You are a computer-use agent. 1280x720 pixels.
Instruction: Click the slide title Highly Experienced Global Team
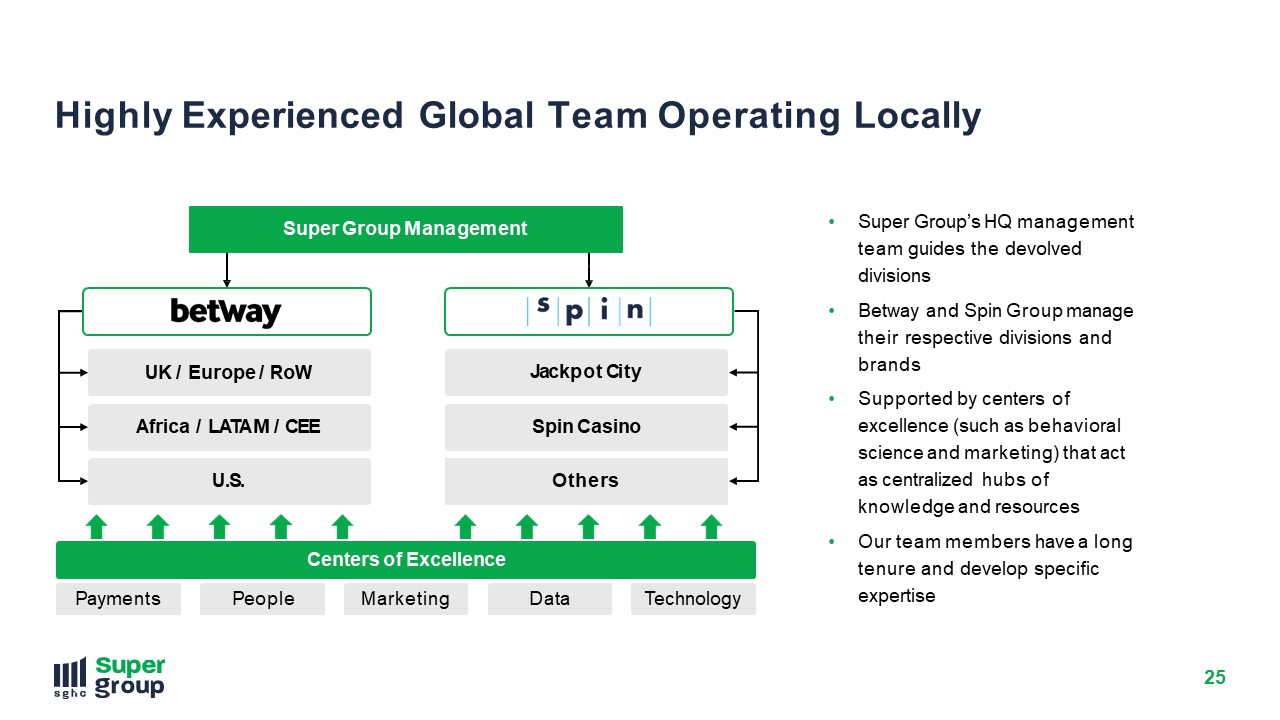(x=518, y=116)
